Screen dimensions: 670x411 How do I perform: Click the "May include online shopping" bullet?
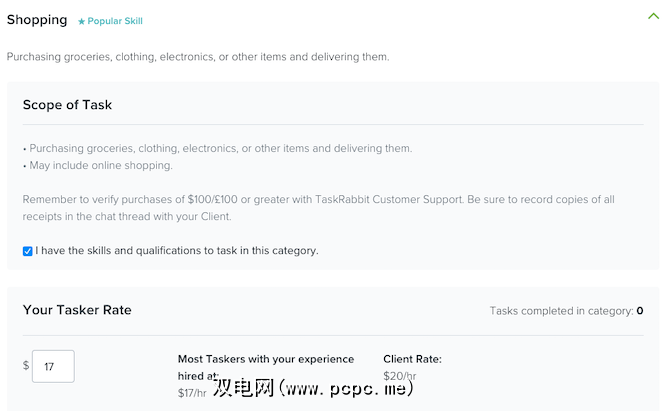coord(100,165)
